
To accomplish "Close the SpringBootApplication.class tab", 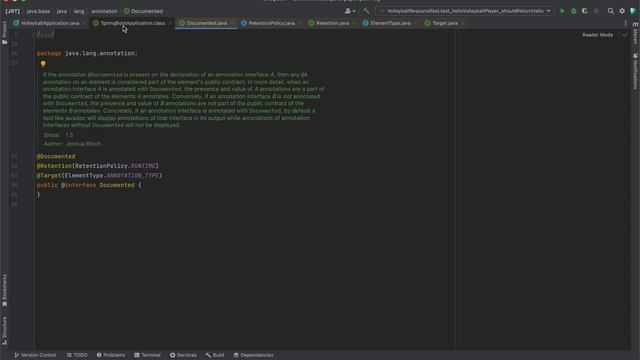I will coord(170,23).
